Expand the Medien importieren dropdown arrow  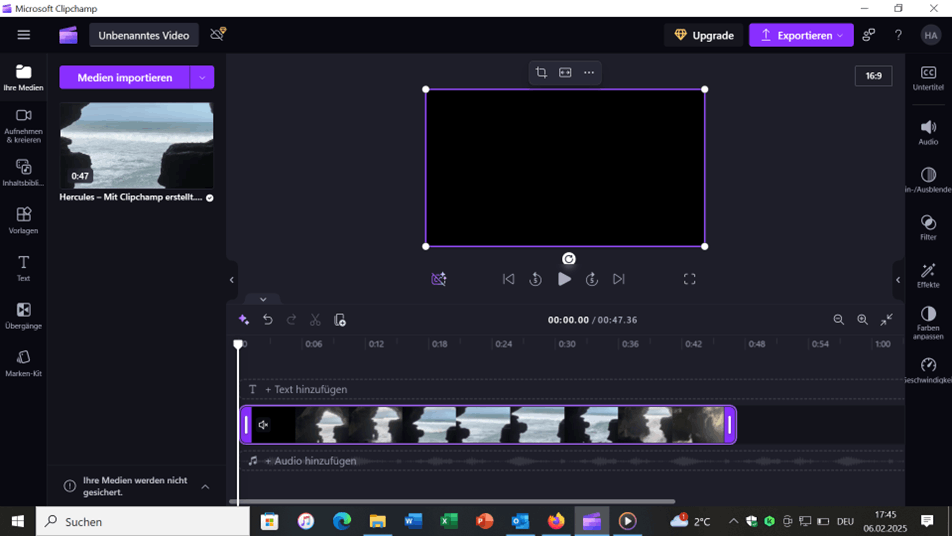pyautogui.click(x=202, y=78)
